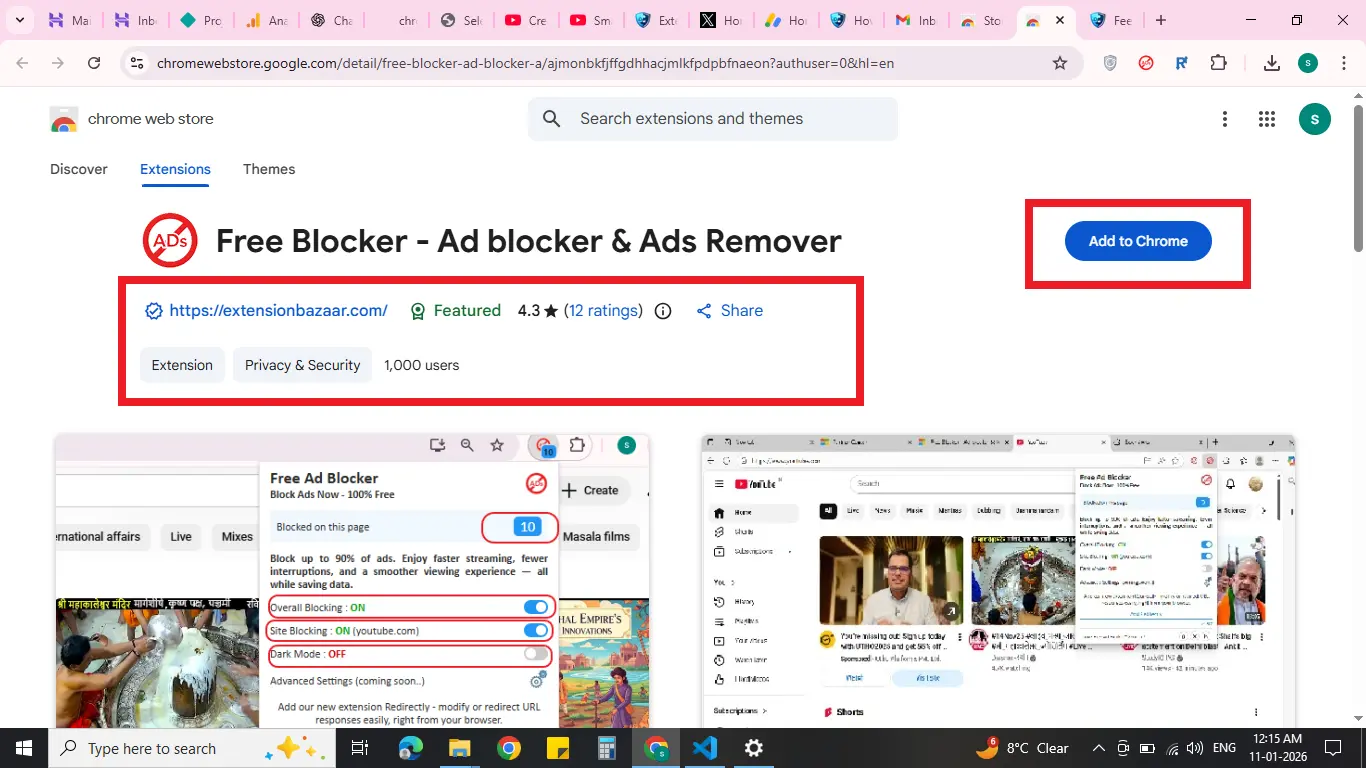Open the Google apps grid
Image resolution: width=1366 pixels, height=768 pixels.
click(1266, 119)
